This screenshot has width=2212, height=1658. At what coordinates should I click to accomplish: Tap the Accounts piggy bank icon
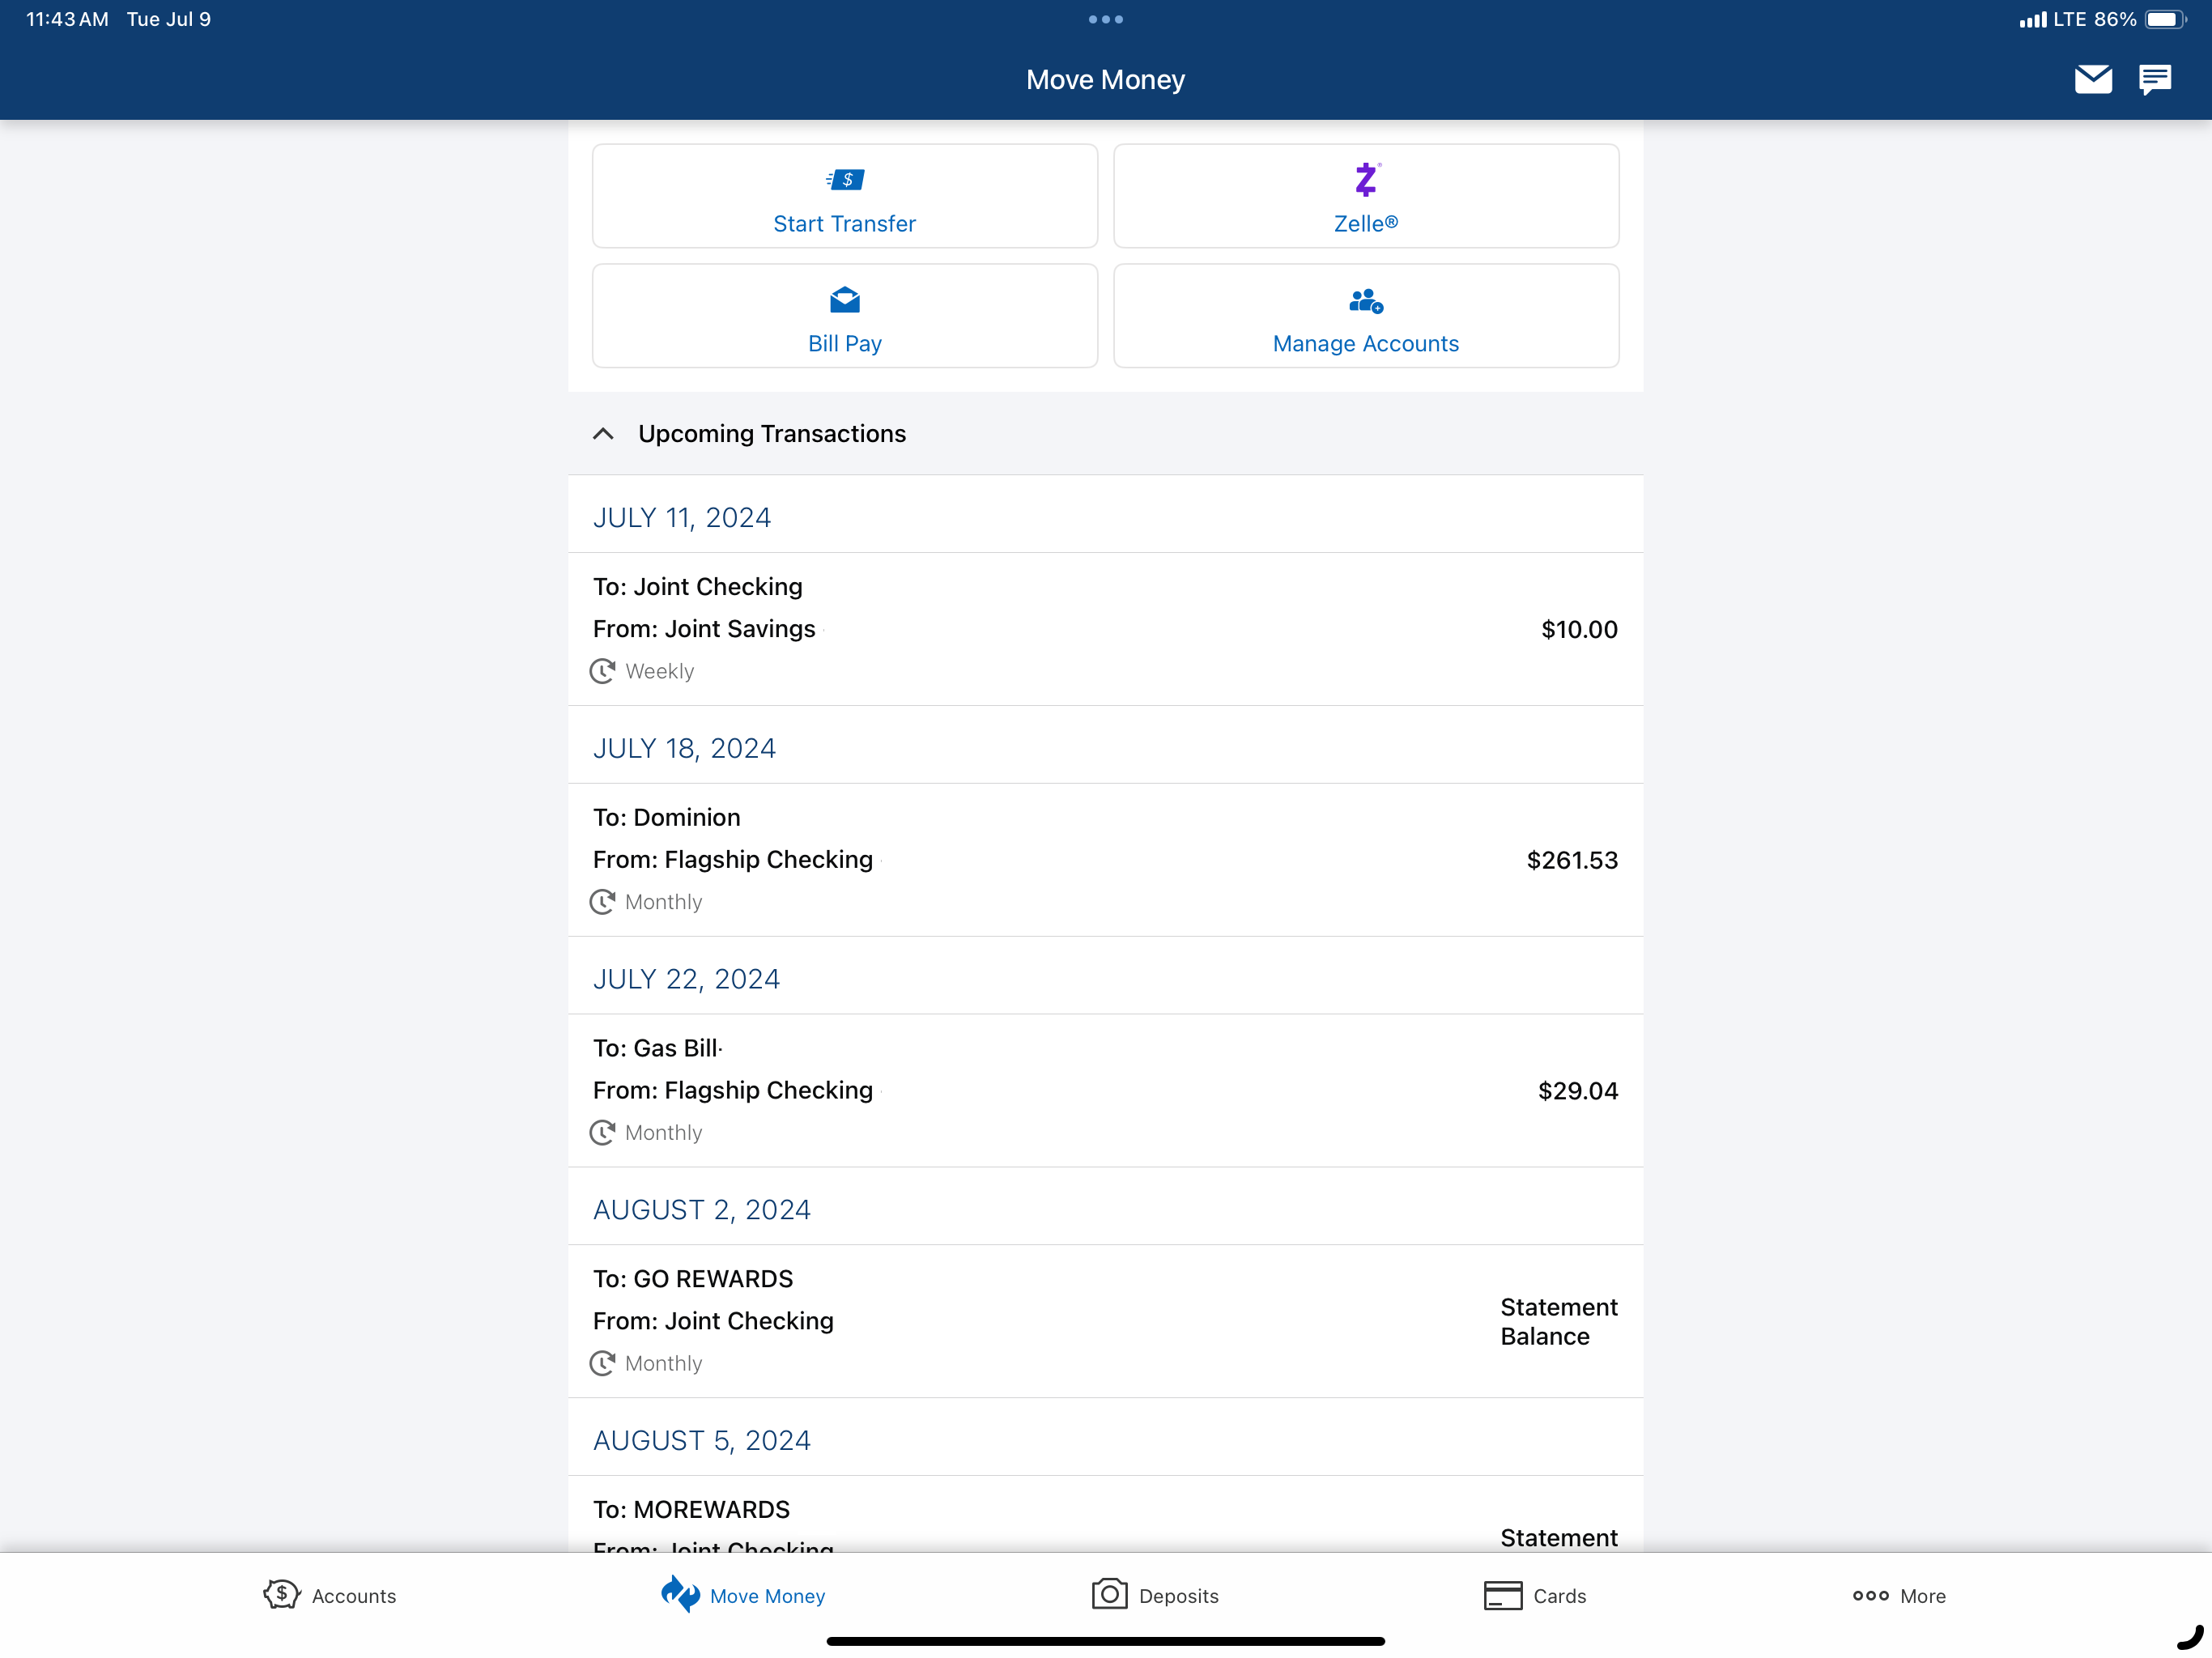pyautogui.click(x=282, y=1595)
